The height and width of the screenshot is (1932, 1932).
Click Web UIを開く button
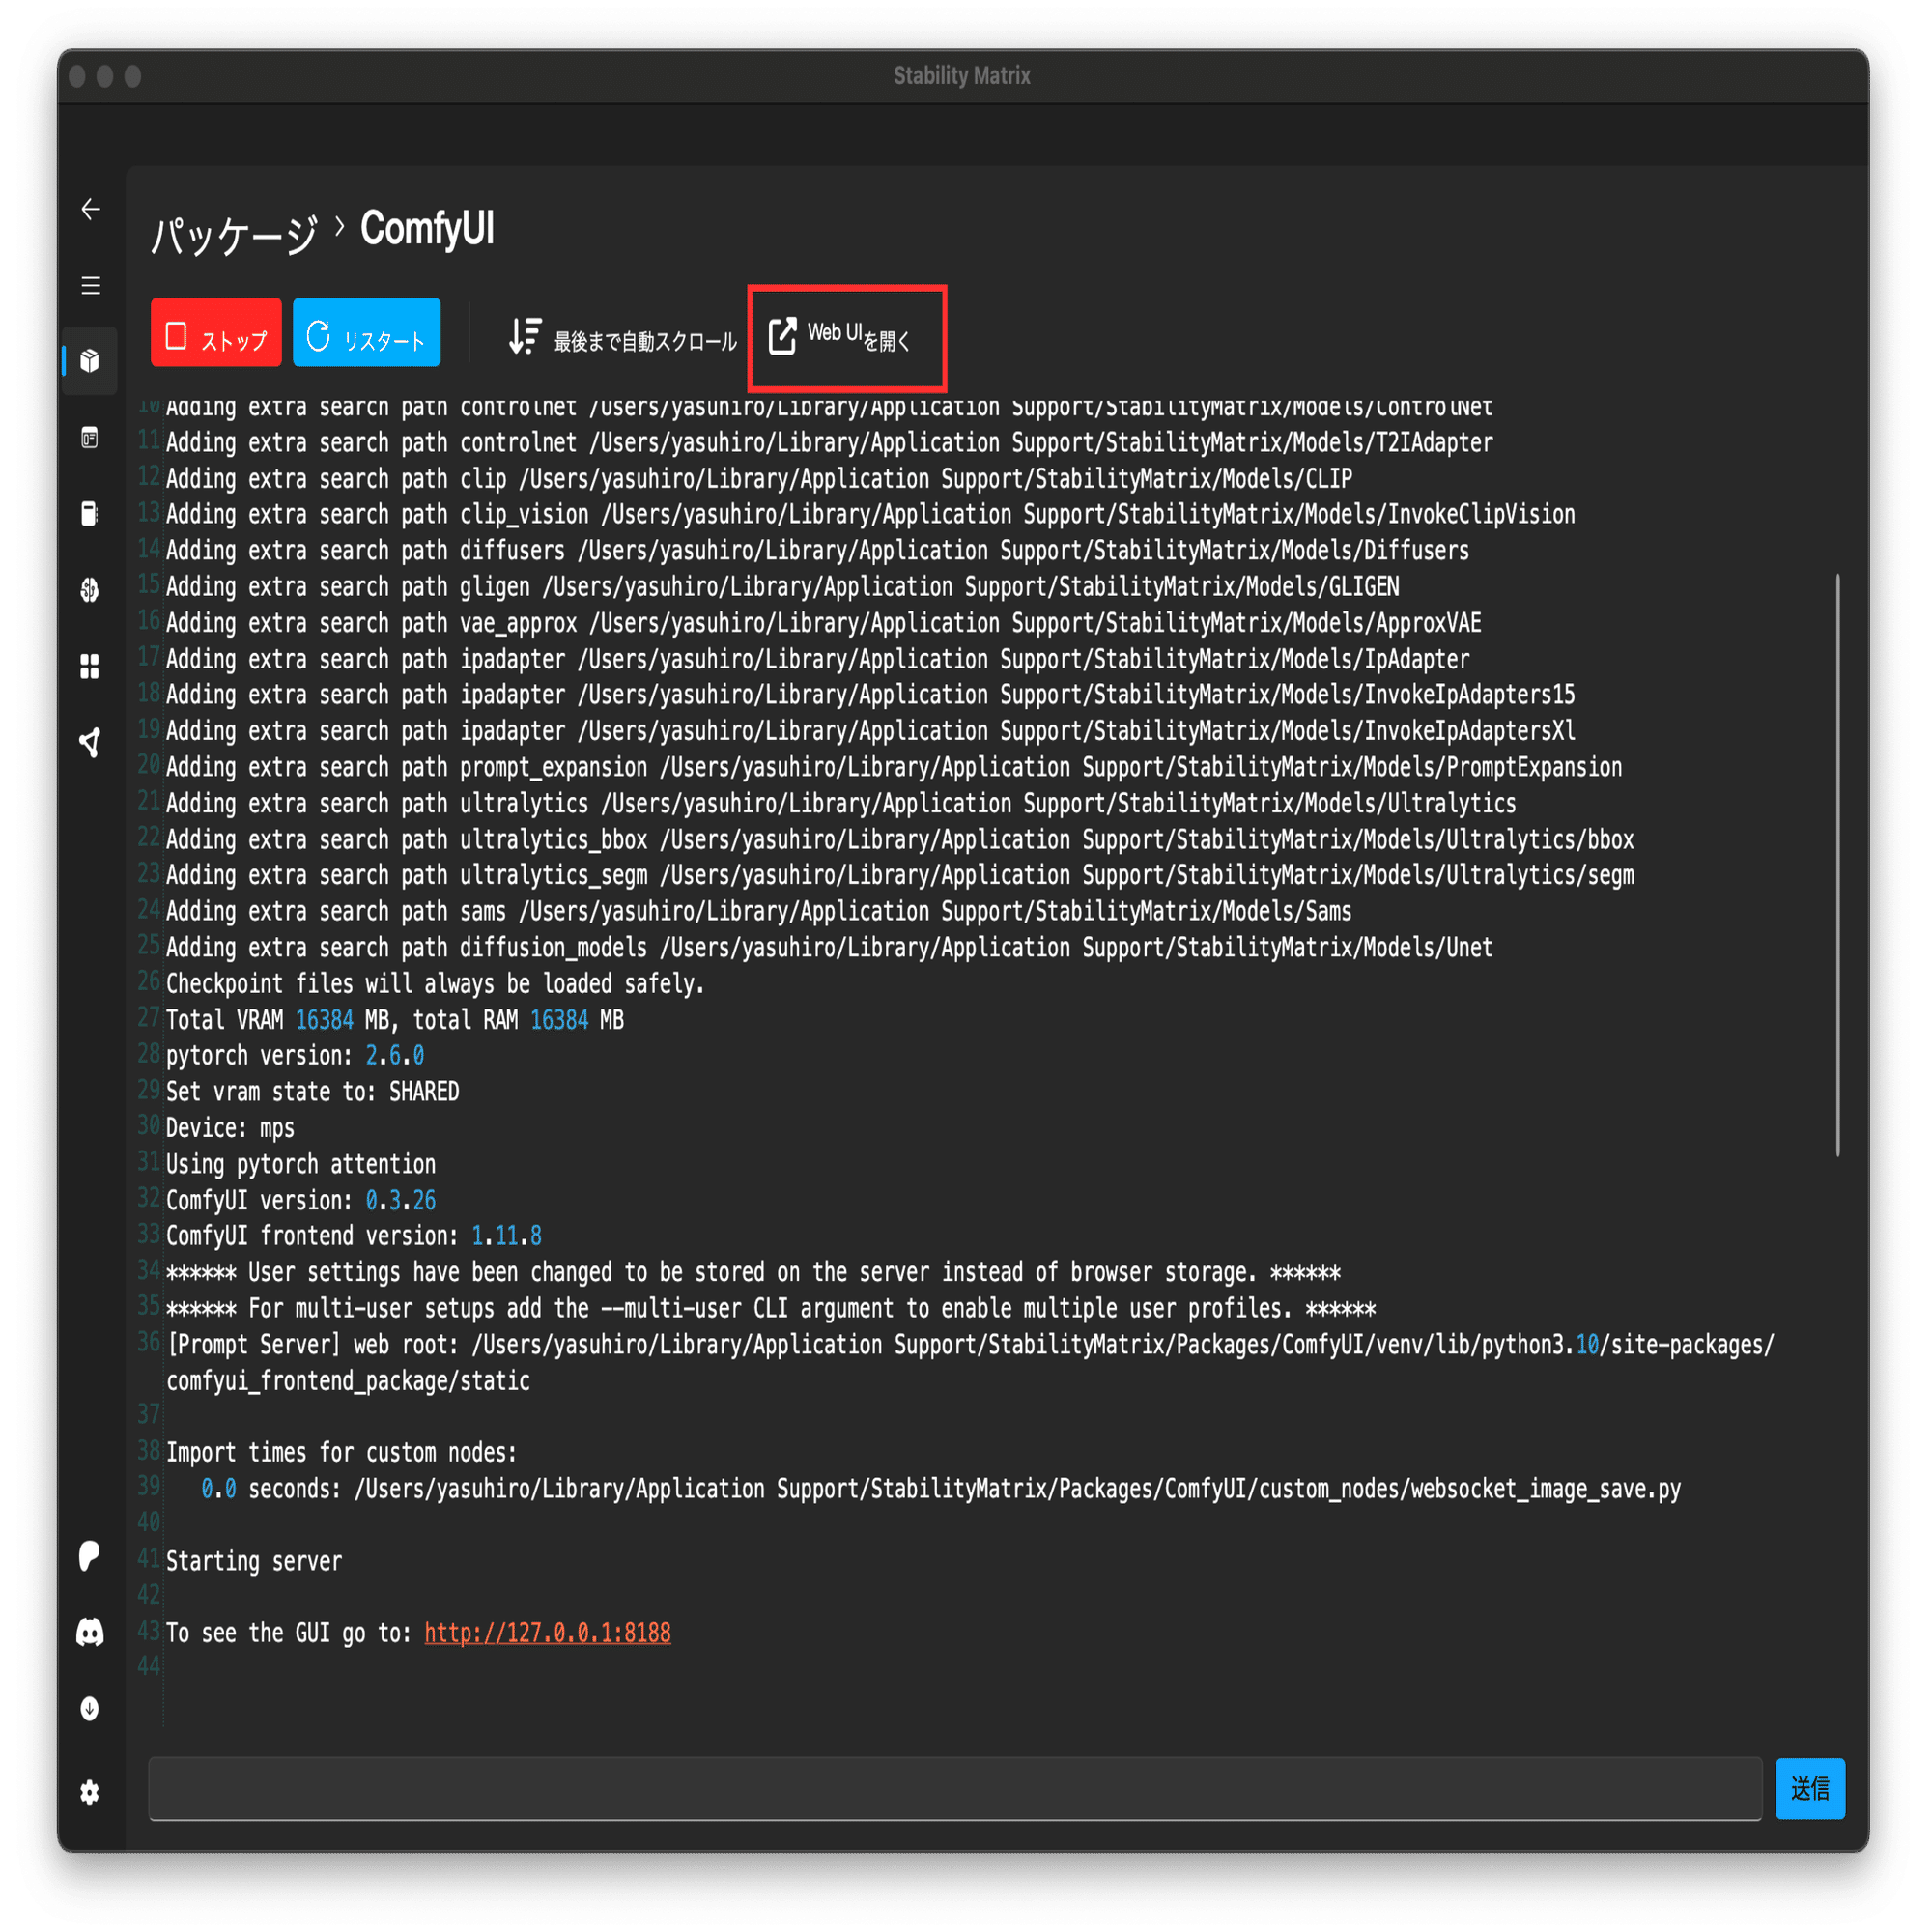(x=842, y=337)
